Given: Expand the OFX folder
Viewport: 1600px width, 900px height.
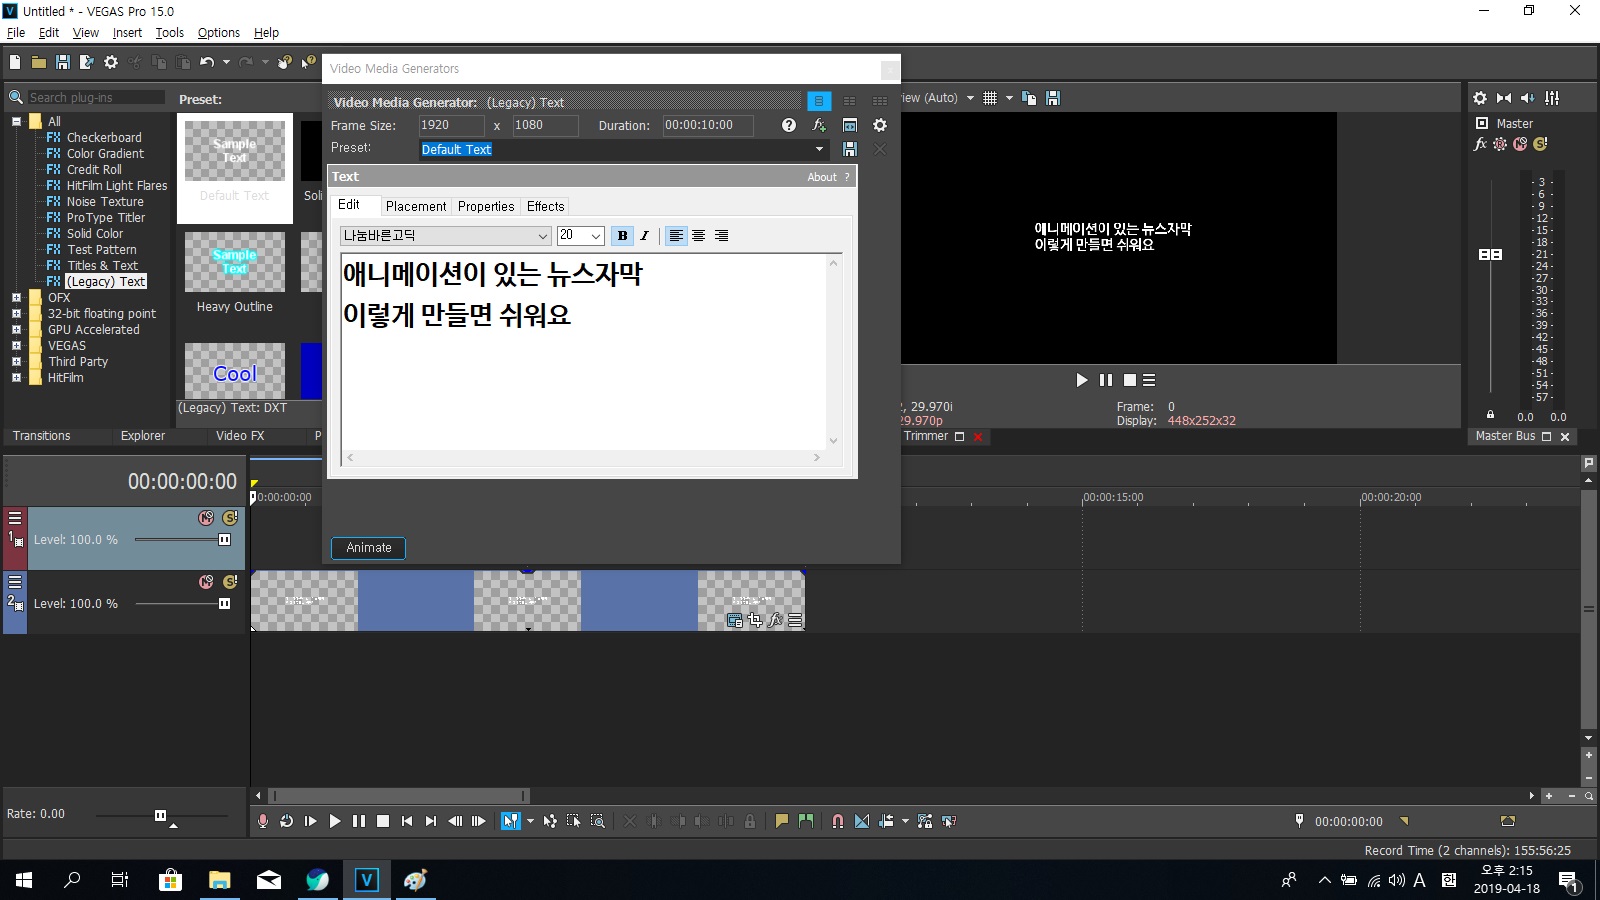Looking at the screenshot, I should coord(16,297).
